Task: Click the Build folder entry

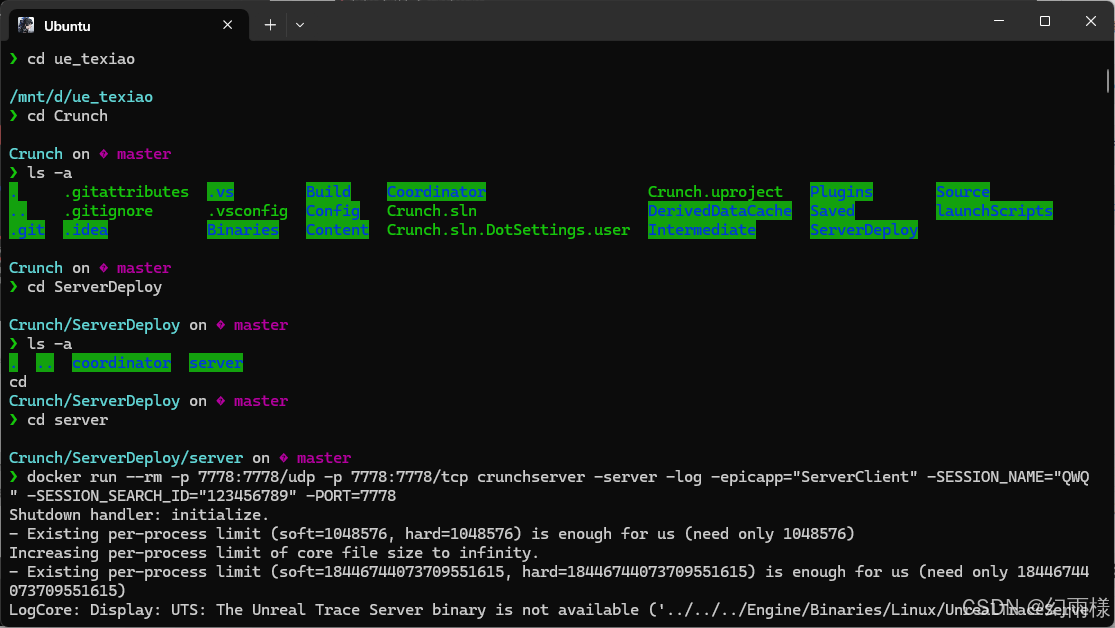Action: coord(329,192)
